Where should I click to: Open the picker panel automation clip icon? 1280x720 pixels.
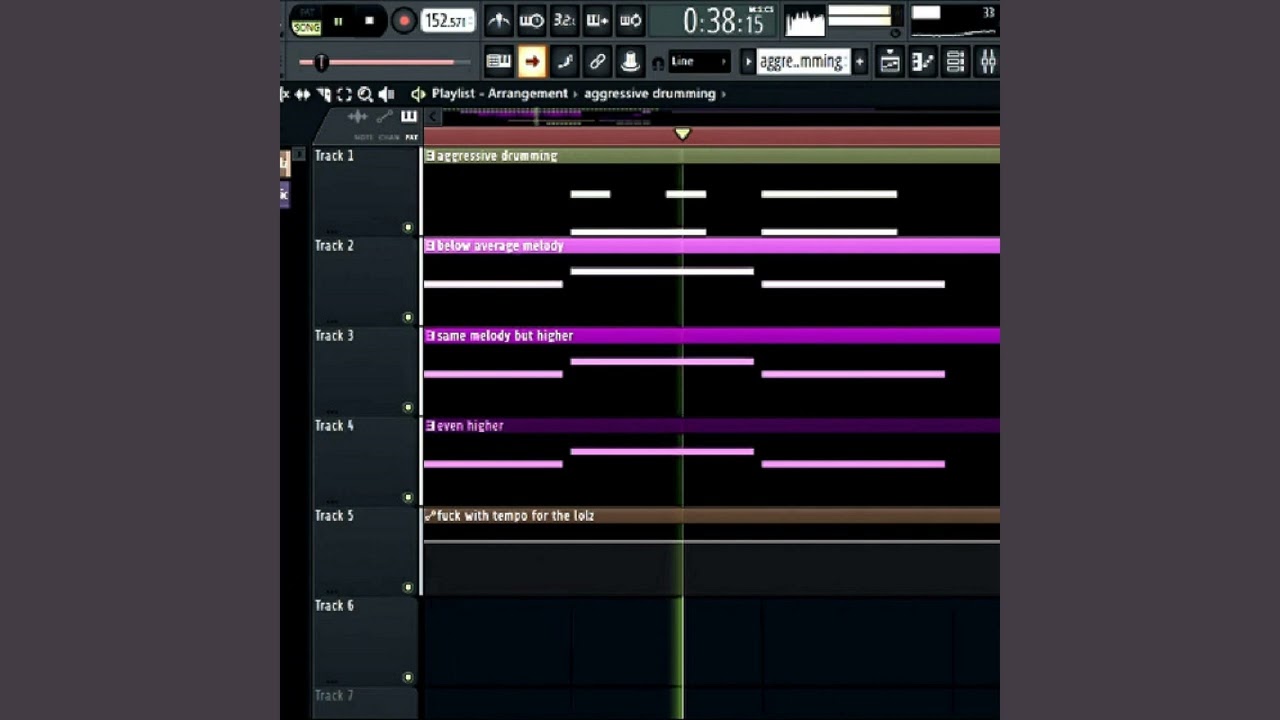tap(385, 117)
